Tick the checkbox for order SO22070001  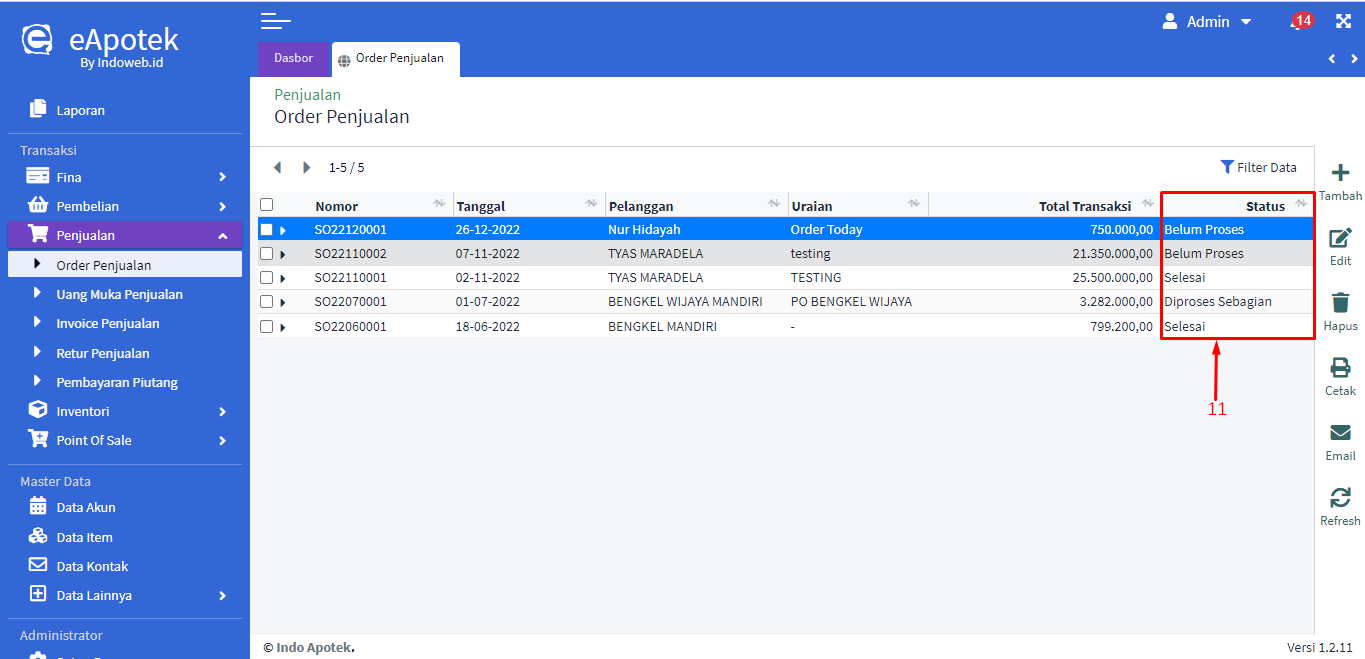point(267,302)
